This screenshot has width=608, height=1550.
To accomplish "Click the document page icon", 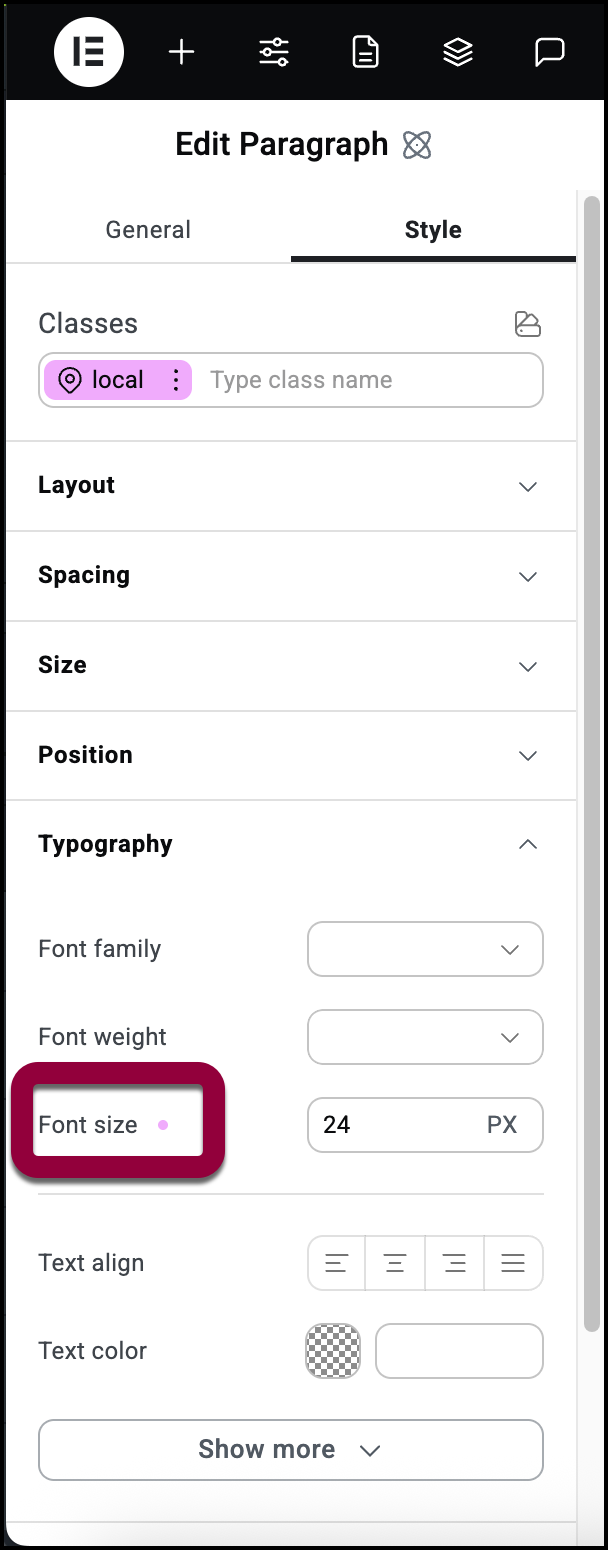I will click(x=366, y=52).
